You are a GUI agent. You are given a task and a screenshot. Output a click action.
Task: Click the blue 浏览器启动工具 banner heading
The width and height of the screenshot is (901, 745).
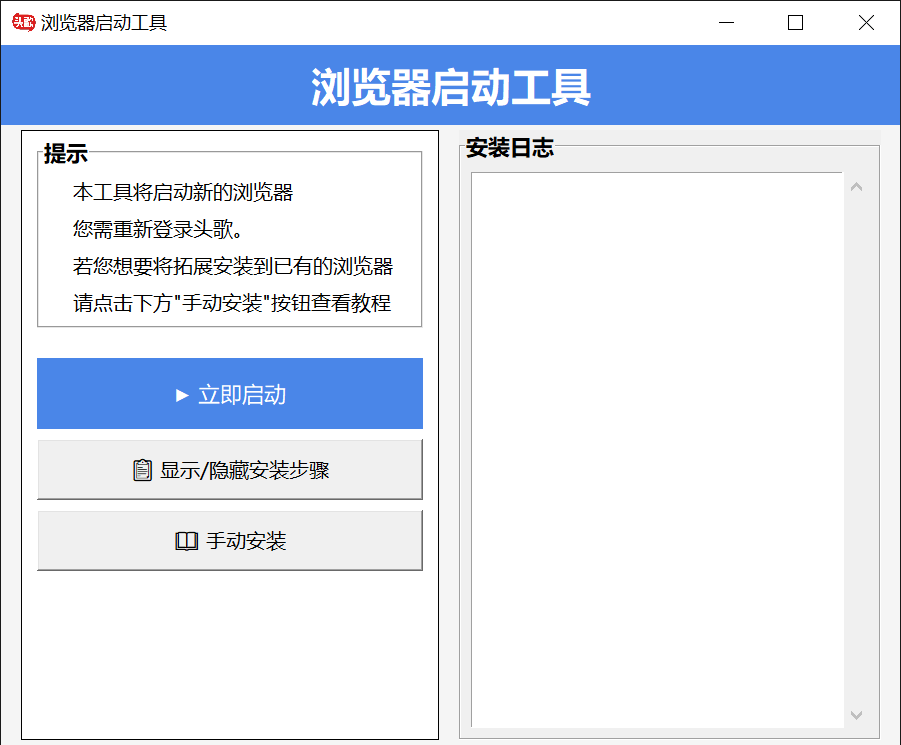pyautogui.click(x=450, y=87)
